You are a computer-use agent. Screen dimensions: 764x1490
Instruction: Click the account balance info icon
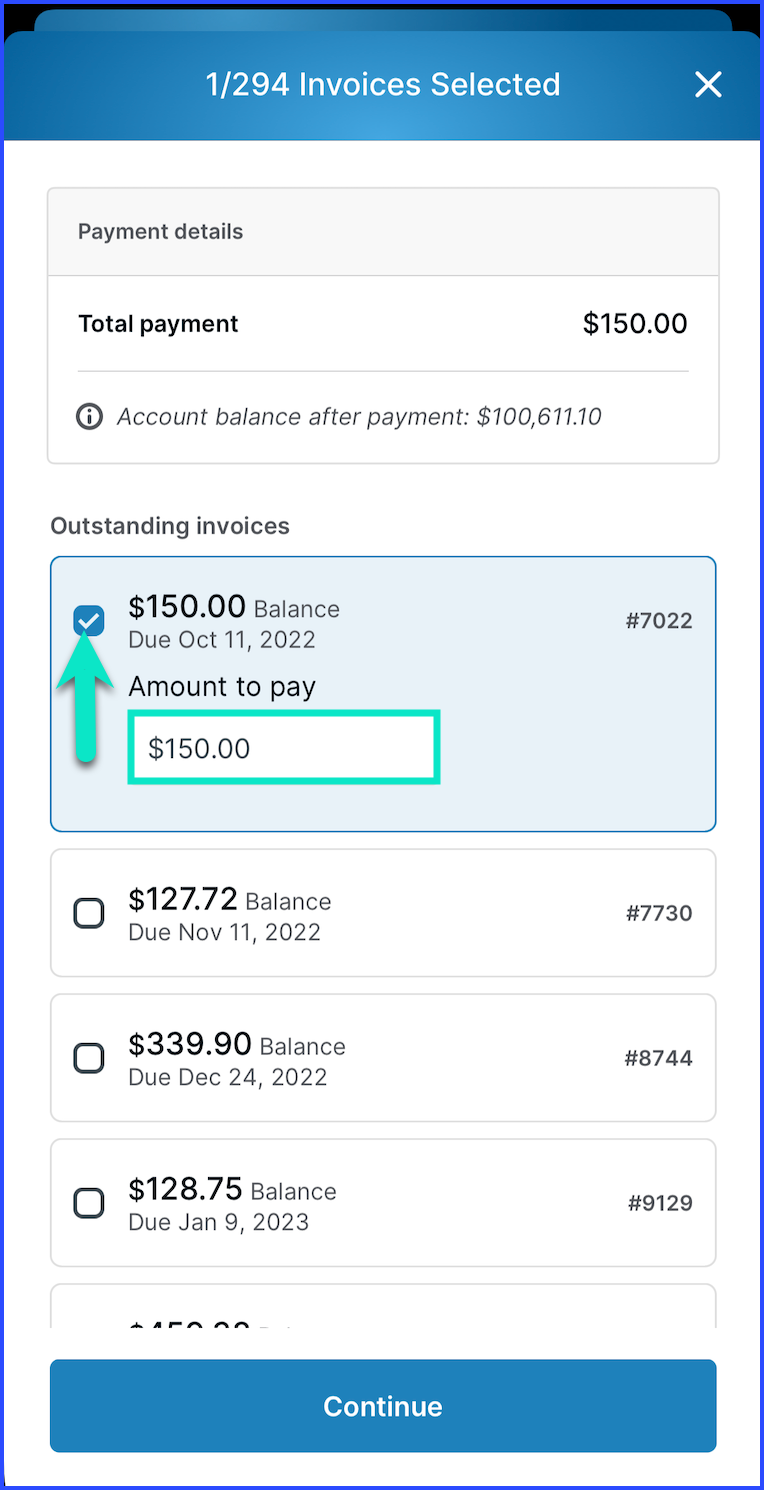(x=90, y=416)
